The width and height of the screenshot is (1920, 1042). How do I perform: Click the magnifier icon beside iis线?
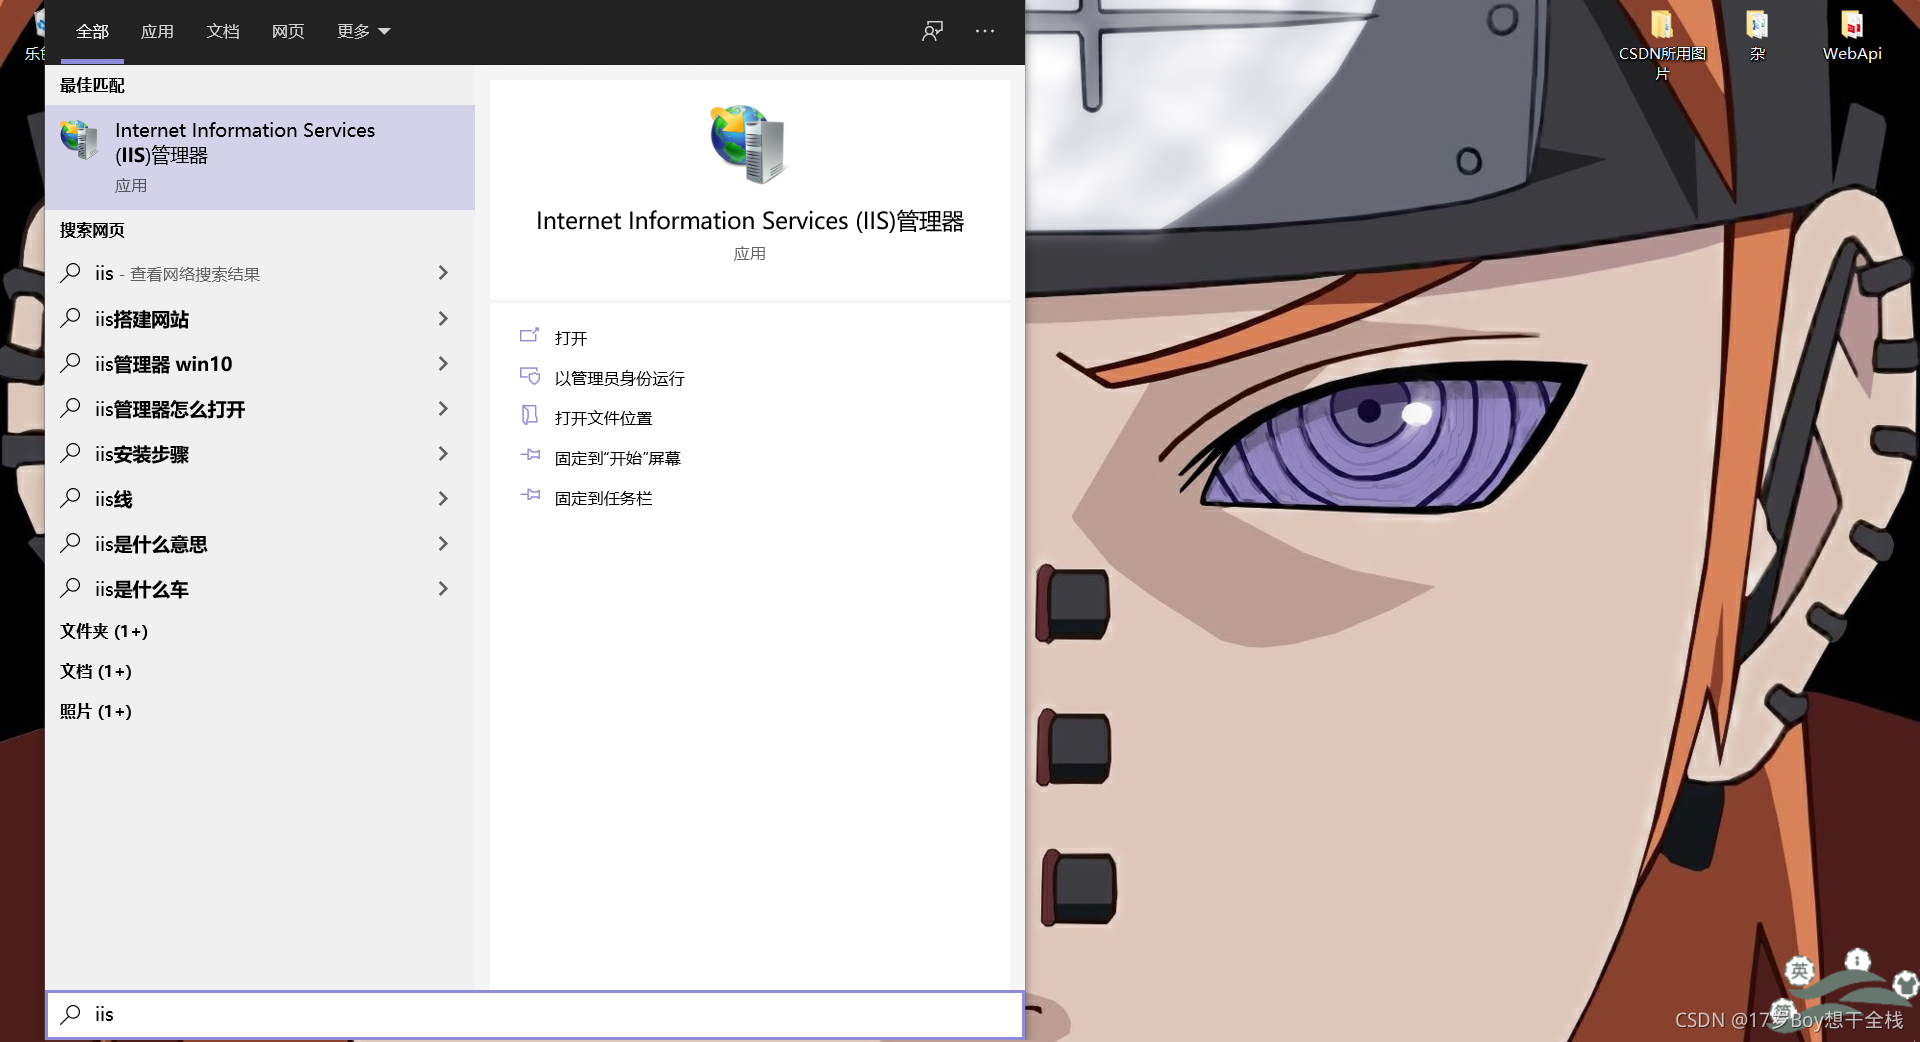click(70, 498)
